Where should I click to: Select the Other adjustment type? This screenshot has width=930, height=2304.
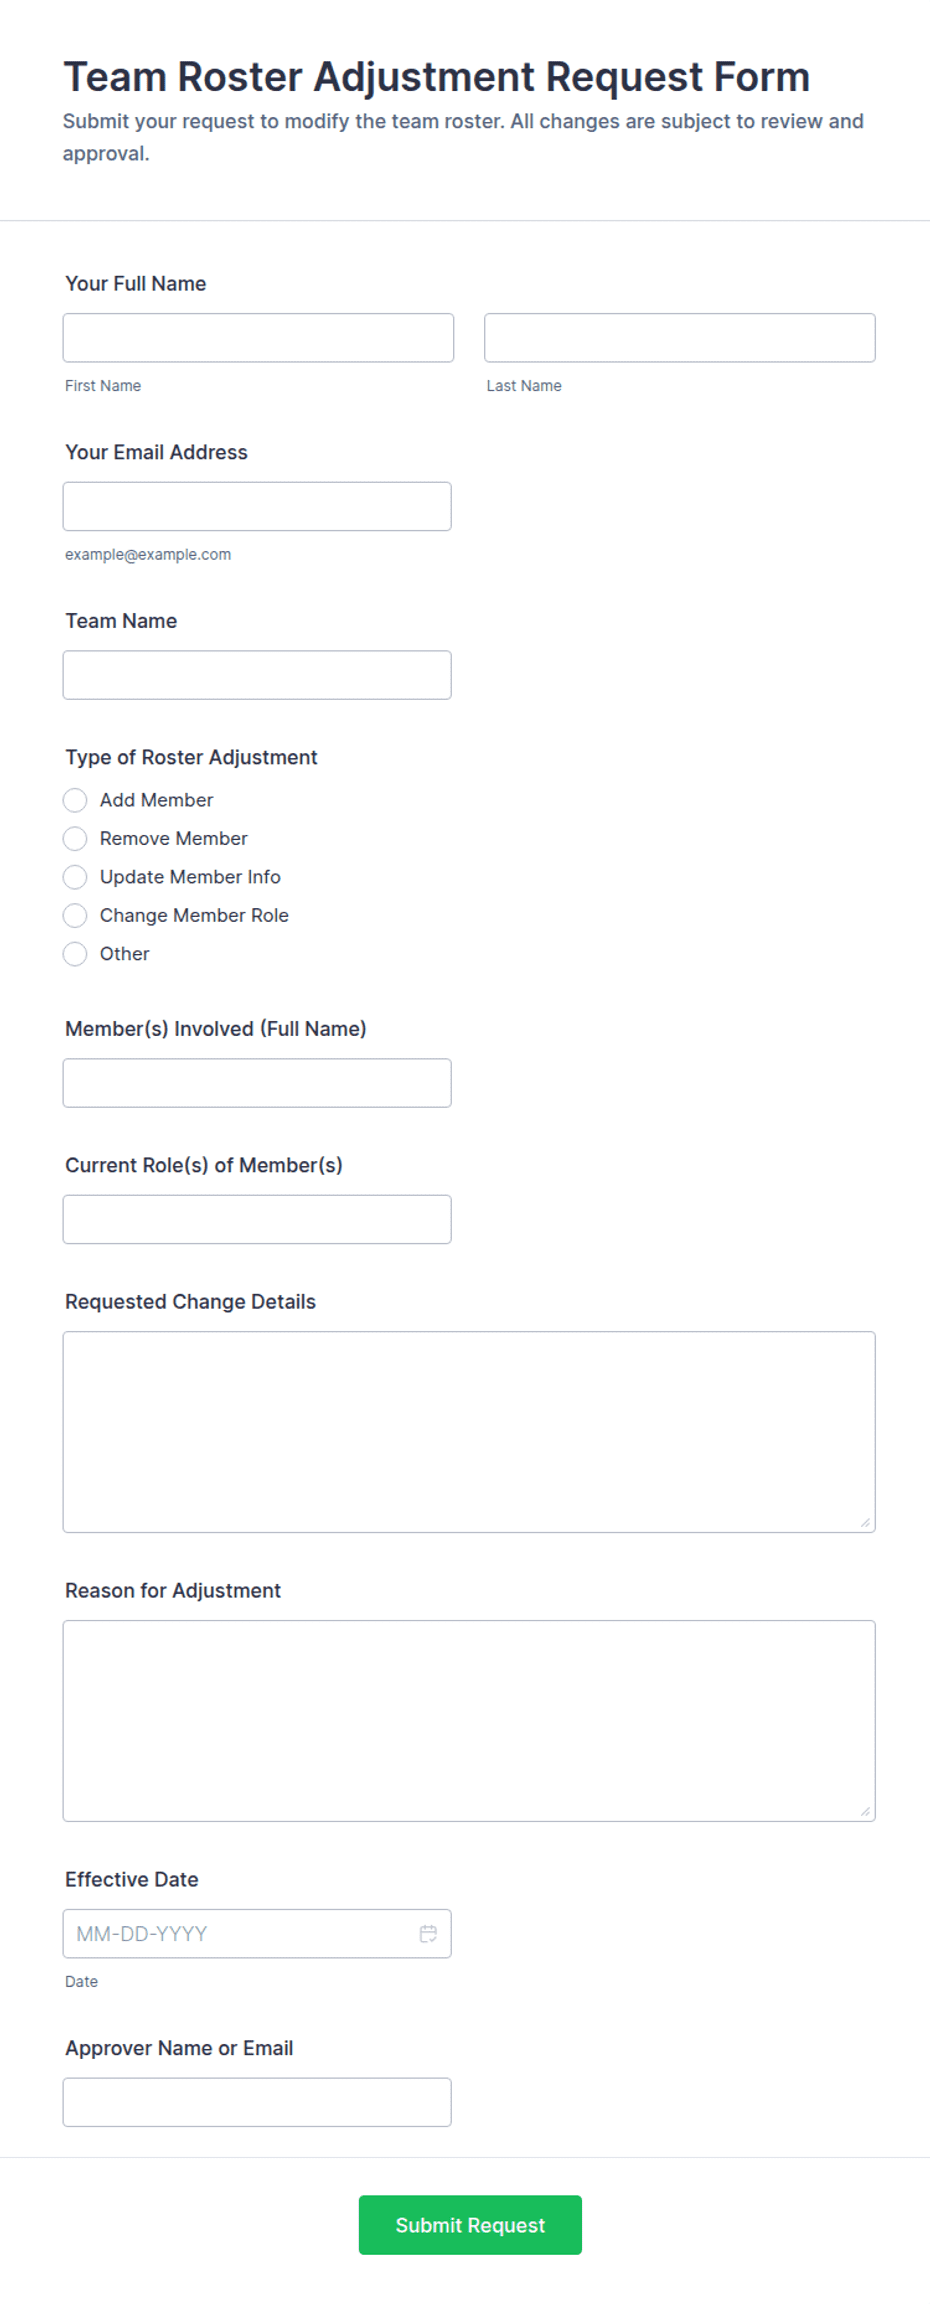click(x=75, y=954)
